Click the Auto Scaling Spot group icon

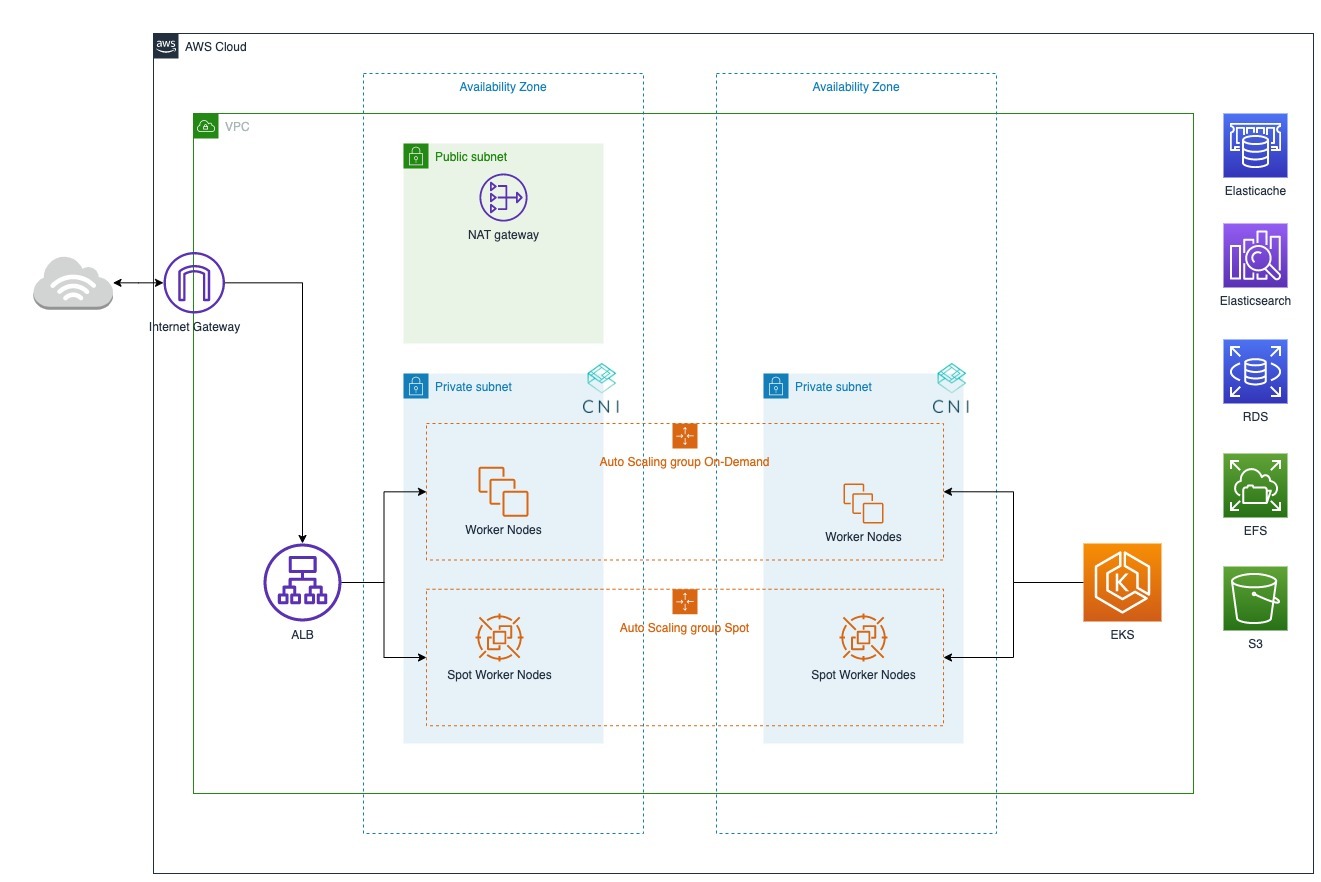coord(685,601)
